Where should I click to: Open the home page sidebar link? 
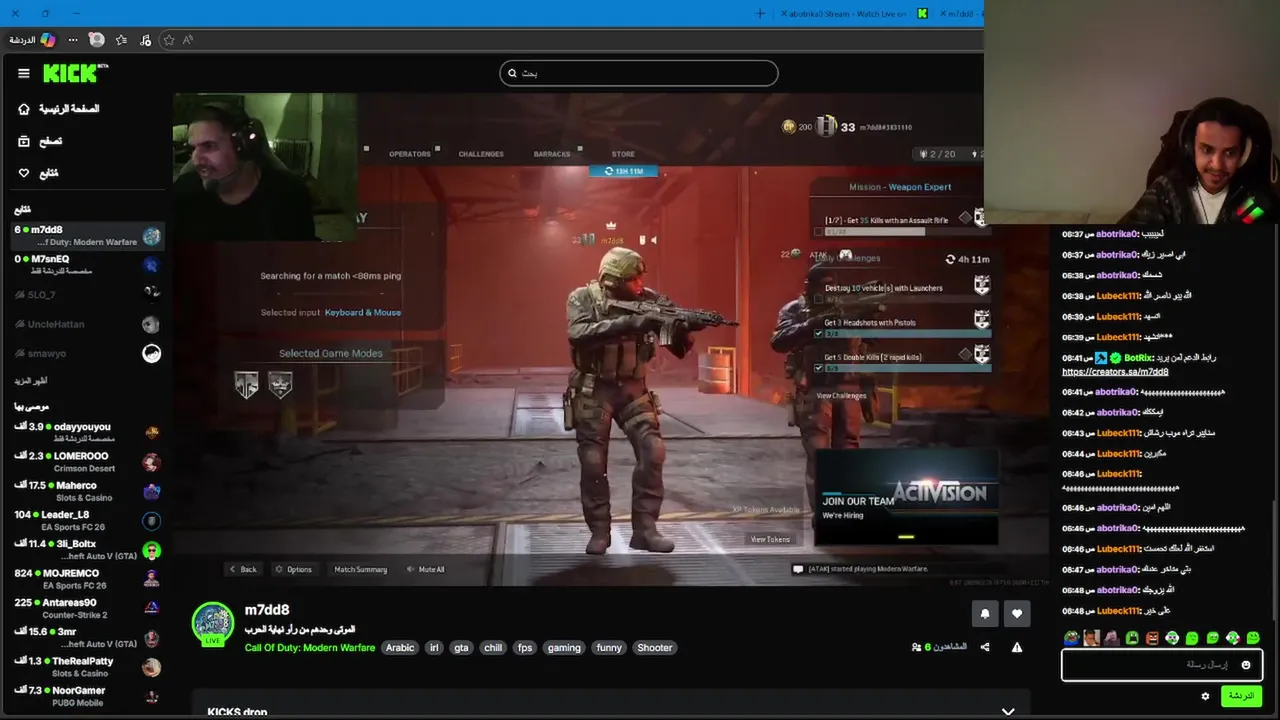coord(68,108)
